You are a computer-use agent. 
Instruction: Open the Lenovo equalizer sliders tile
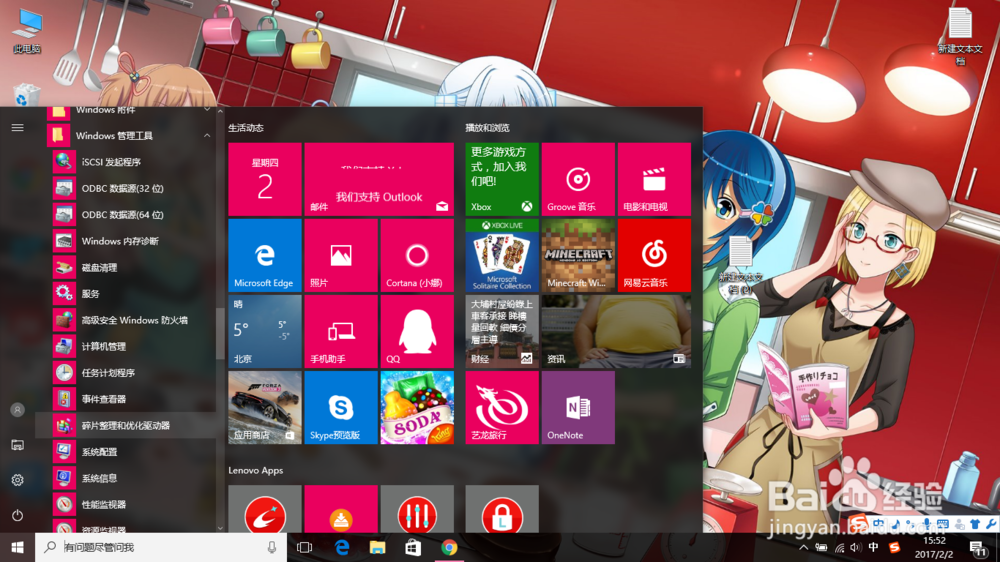pyautogui.click(x=417, y=509)
